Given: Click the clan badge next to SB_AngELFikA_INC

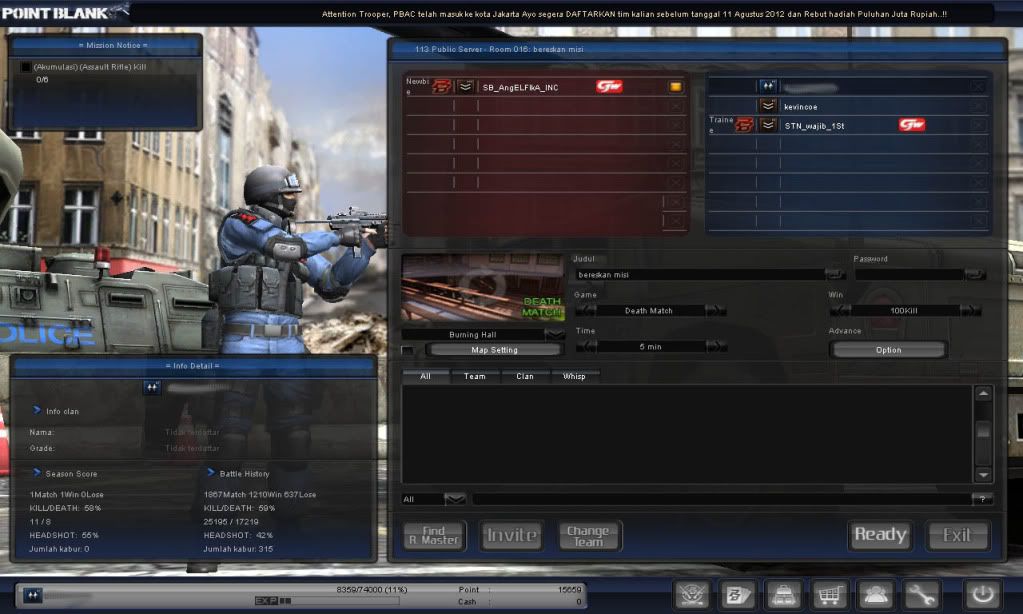Looking at the screenshot, I should point(442,87).
